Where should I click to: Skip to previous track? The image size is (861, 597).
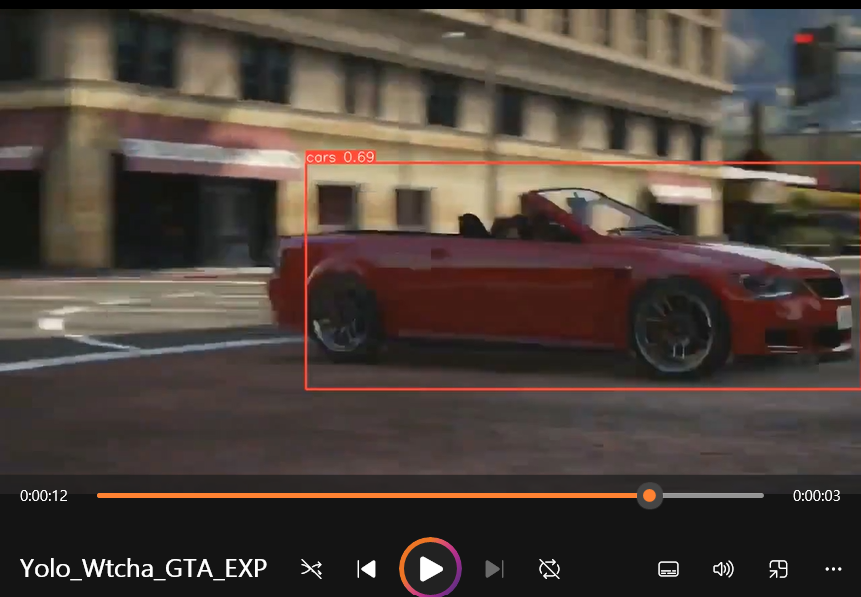[x=367, y=569]
